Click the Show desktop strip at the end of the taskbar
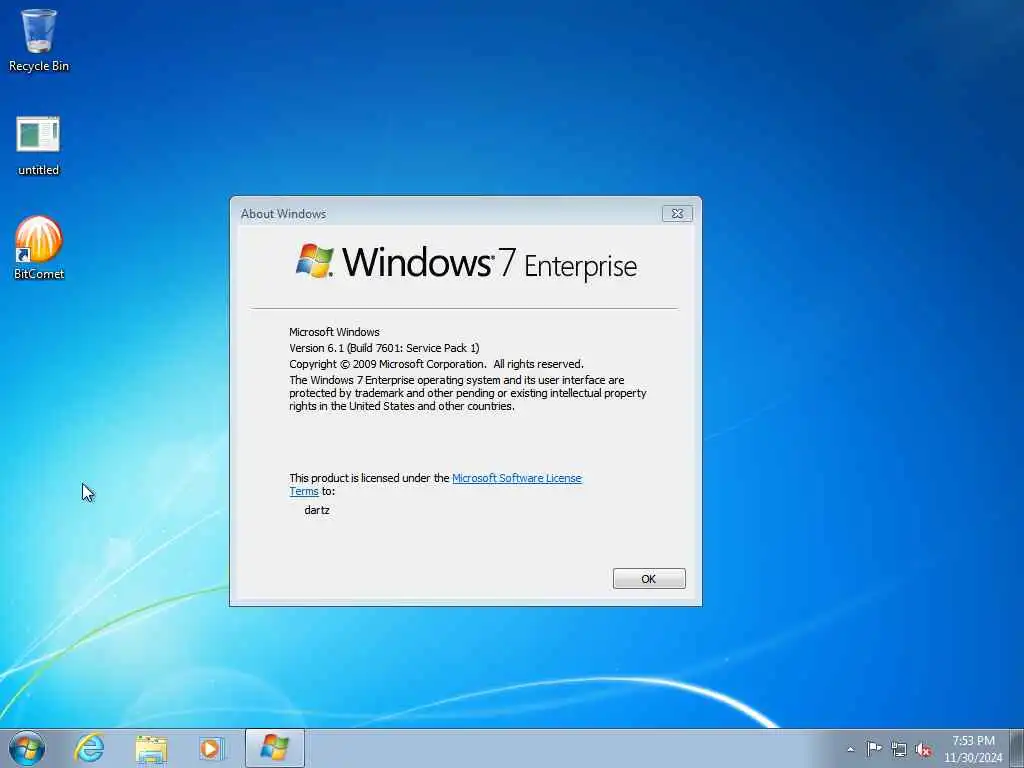This screenshot has width=1024, height=768. 1017,748
